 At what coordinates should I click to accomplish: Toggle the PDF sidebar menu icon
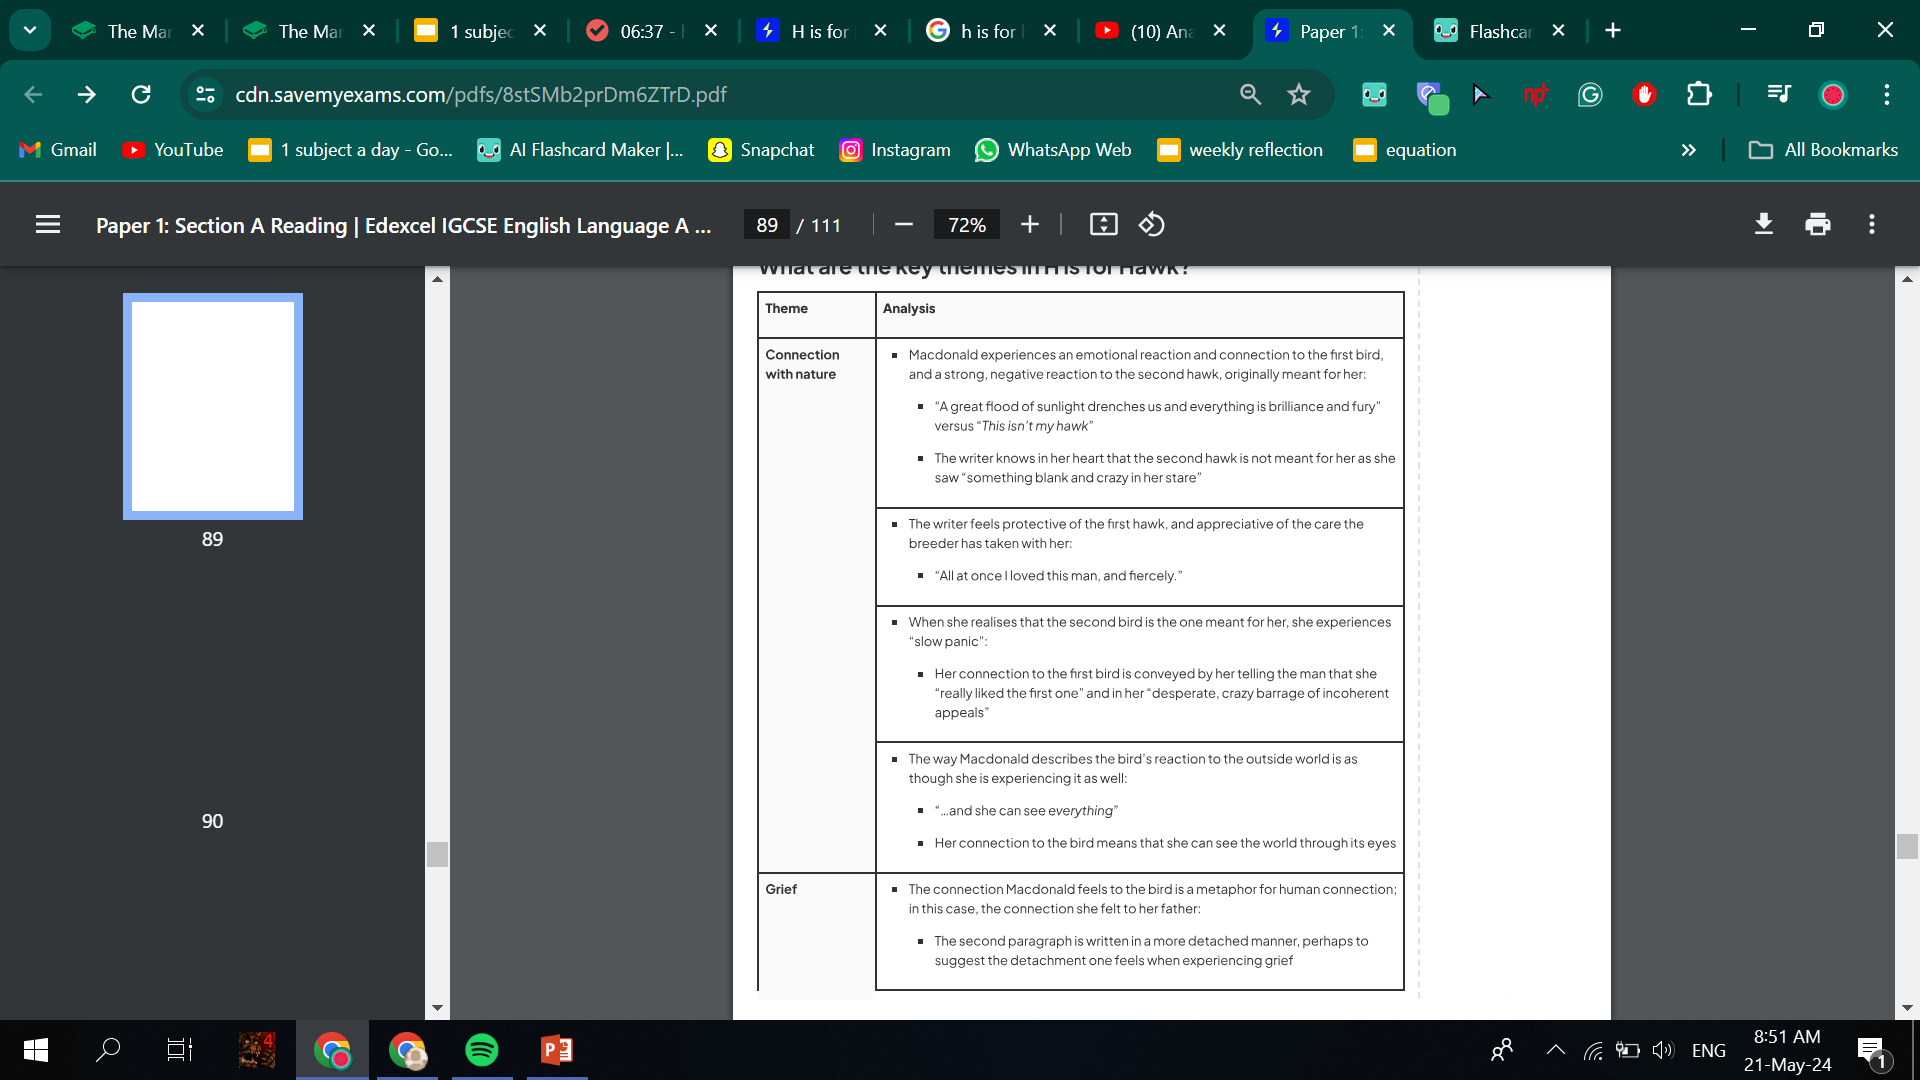click(x=48, y=225)
